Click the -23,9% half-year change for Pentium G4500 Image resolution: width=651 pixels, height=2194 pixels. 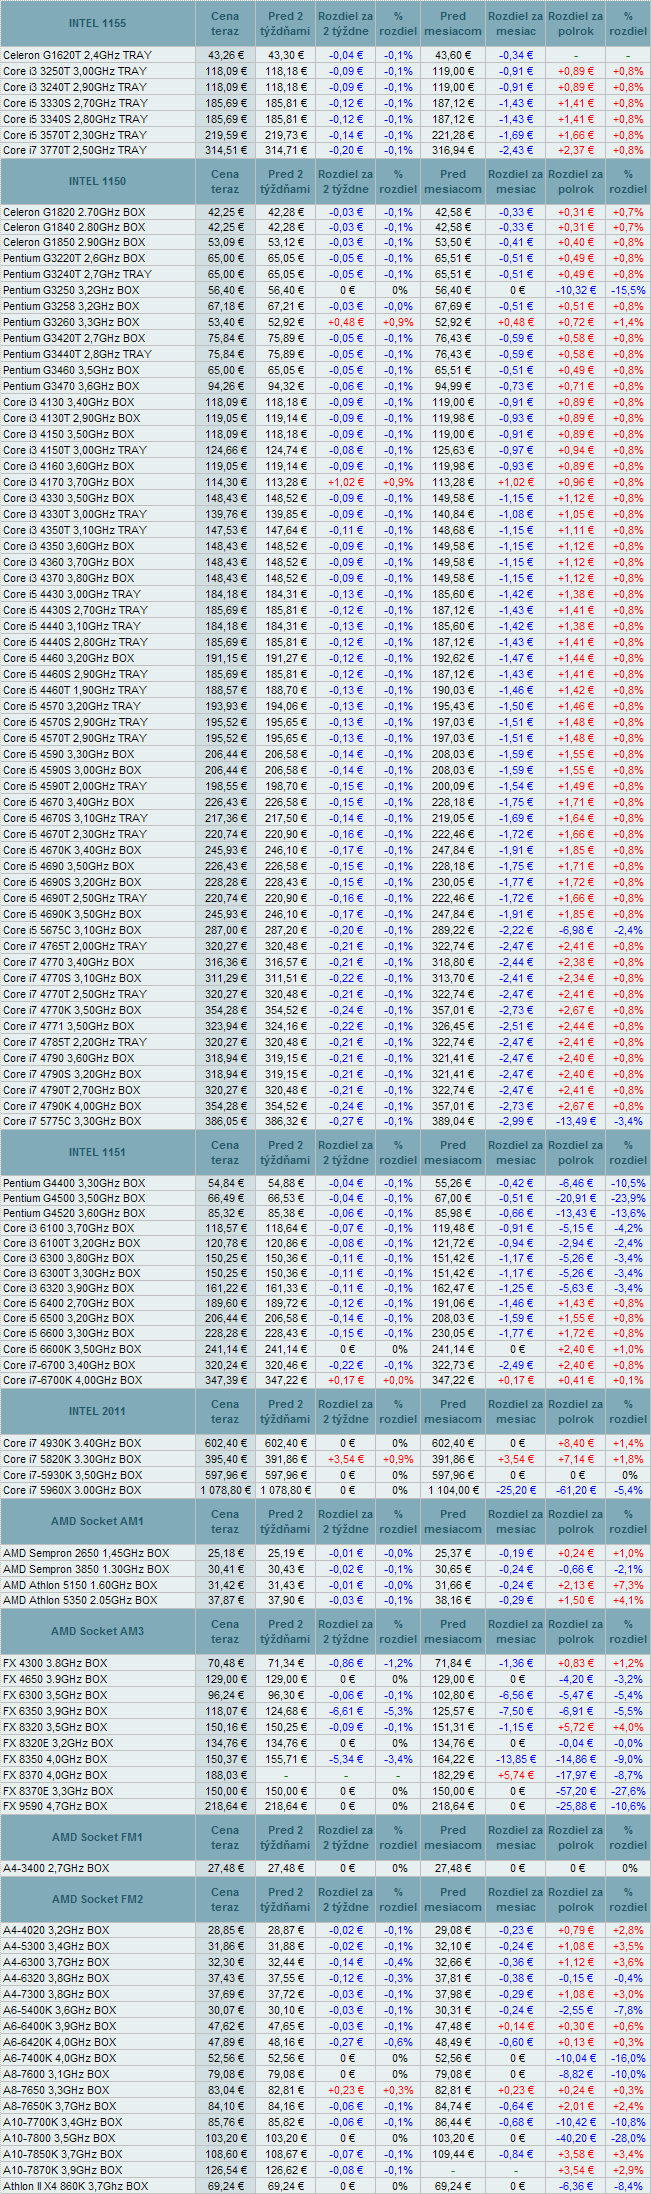628,1198
